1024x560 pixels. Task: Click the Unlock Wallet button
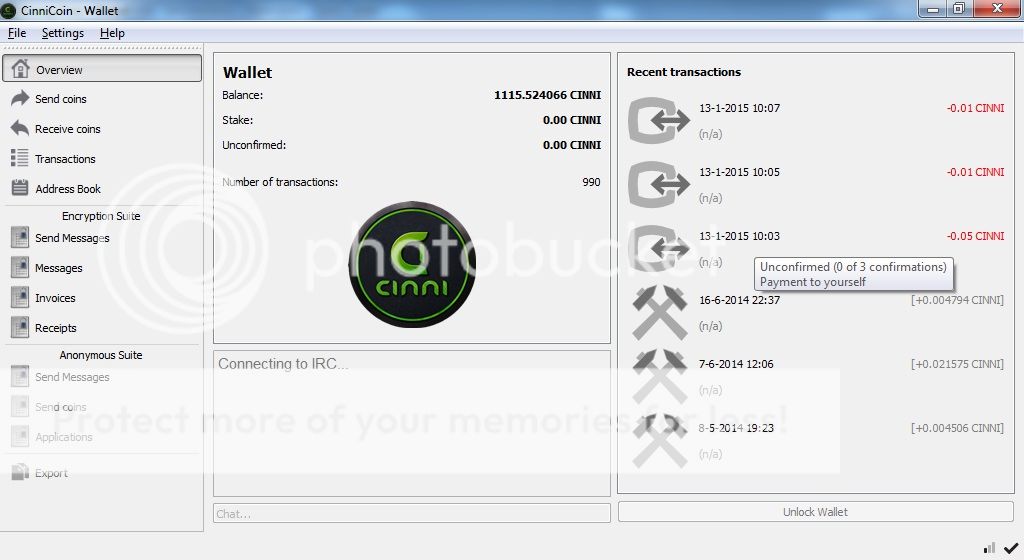point(816,512)
